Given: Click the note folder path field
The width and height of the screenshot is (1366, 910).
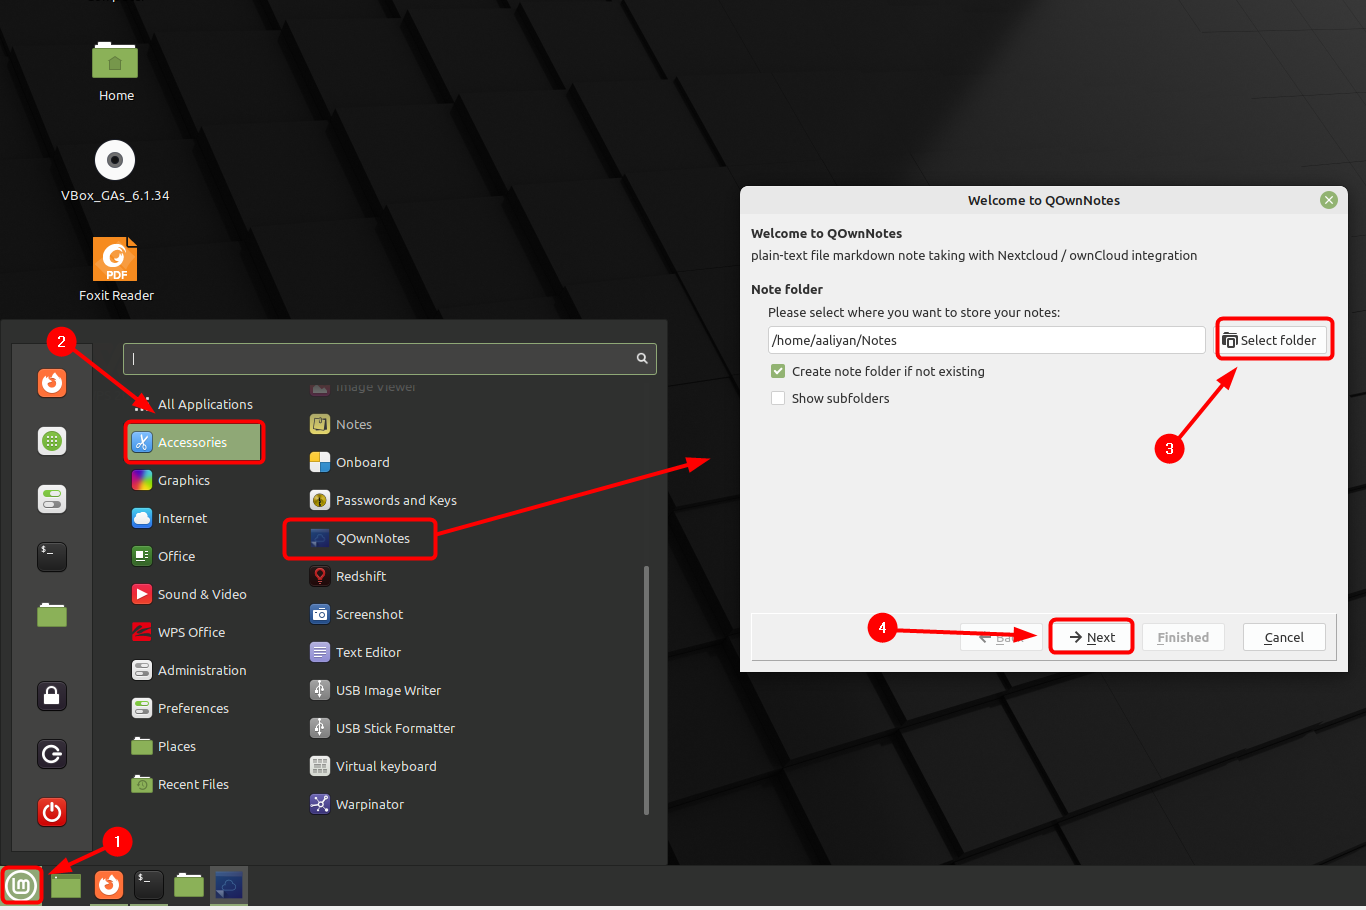Looking at the screenshot, I should pos(987,340).
